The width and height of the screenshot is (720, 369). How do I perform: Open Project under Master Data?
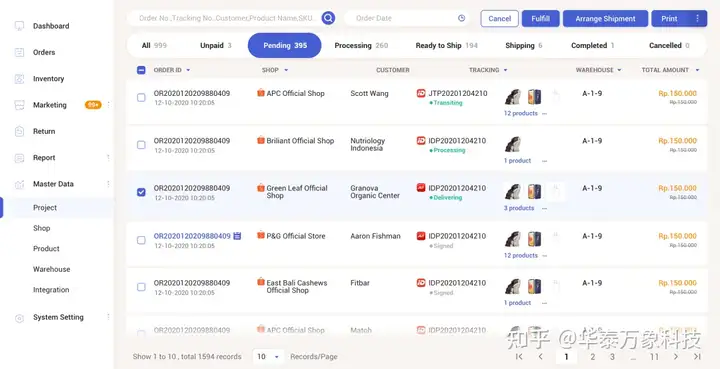pos(45,208)
